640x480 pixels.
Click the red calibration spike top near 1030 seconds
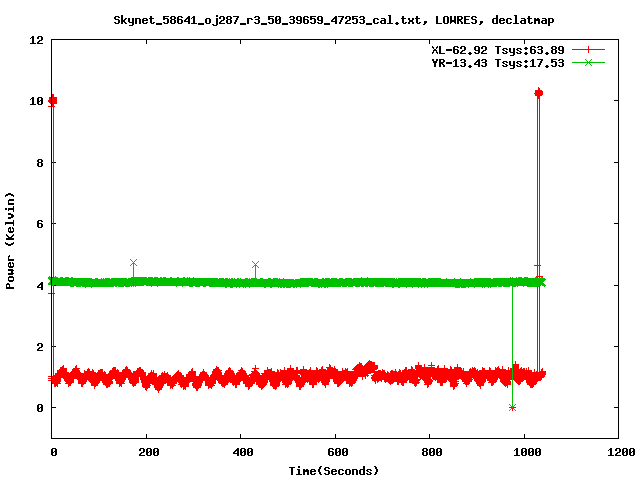click(x=538, y=93)
